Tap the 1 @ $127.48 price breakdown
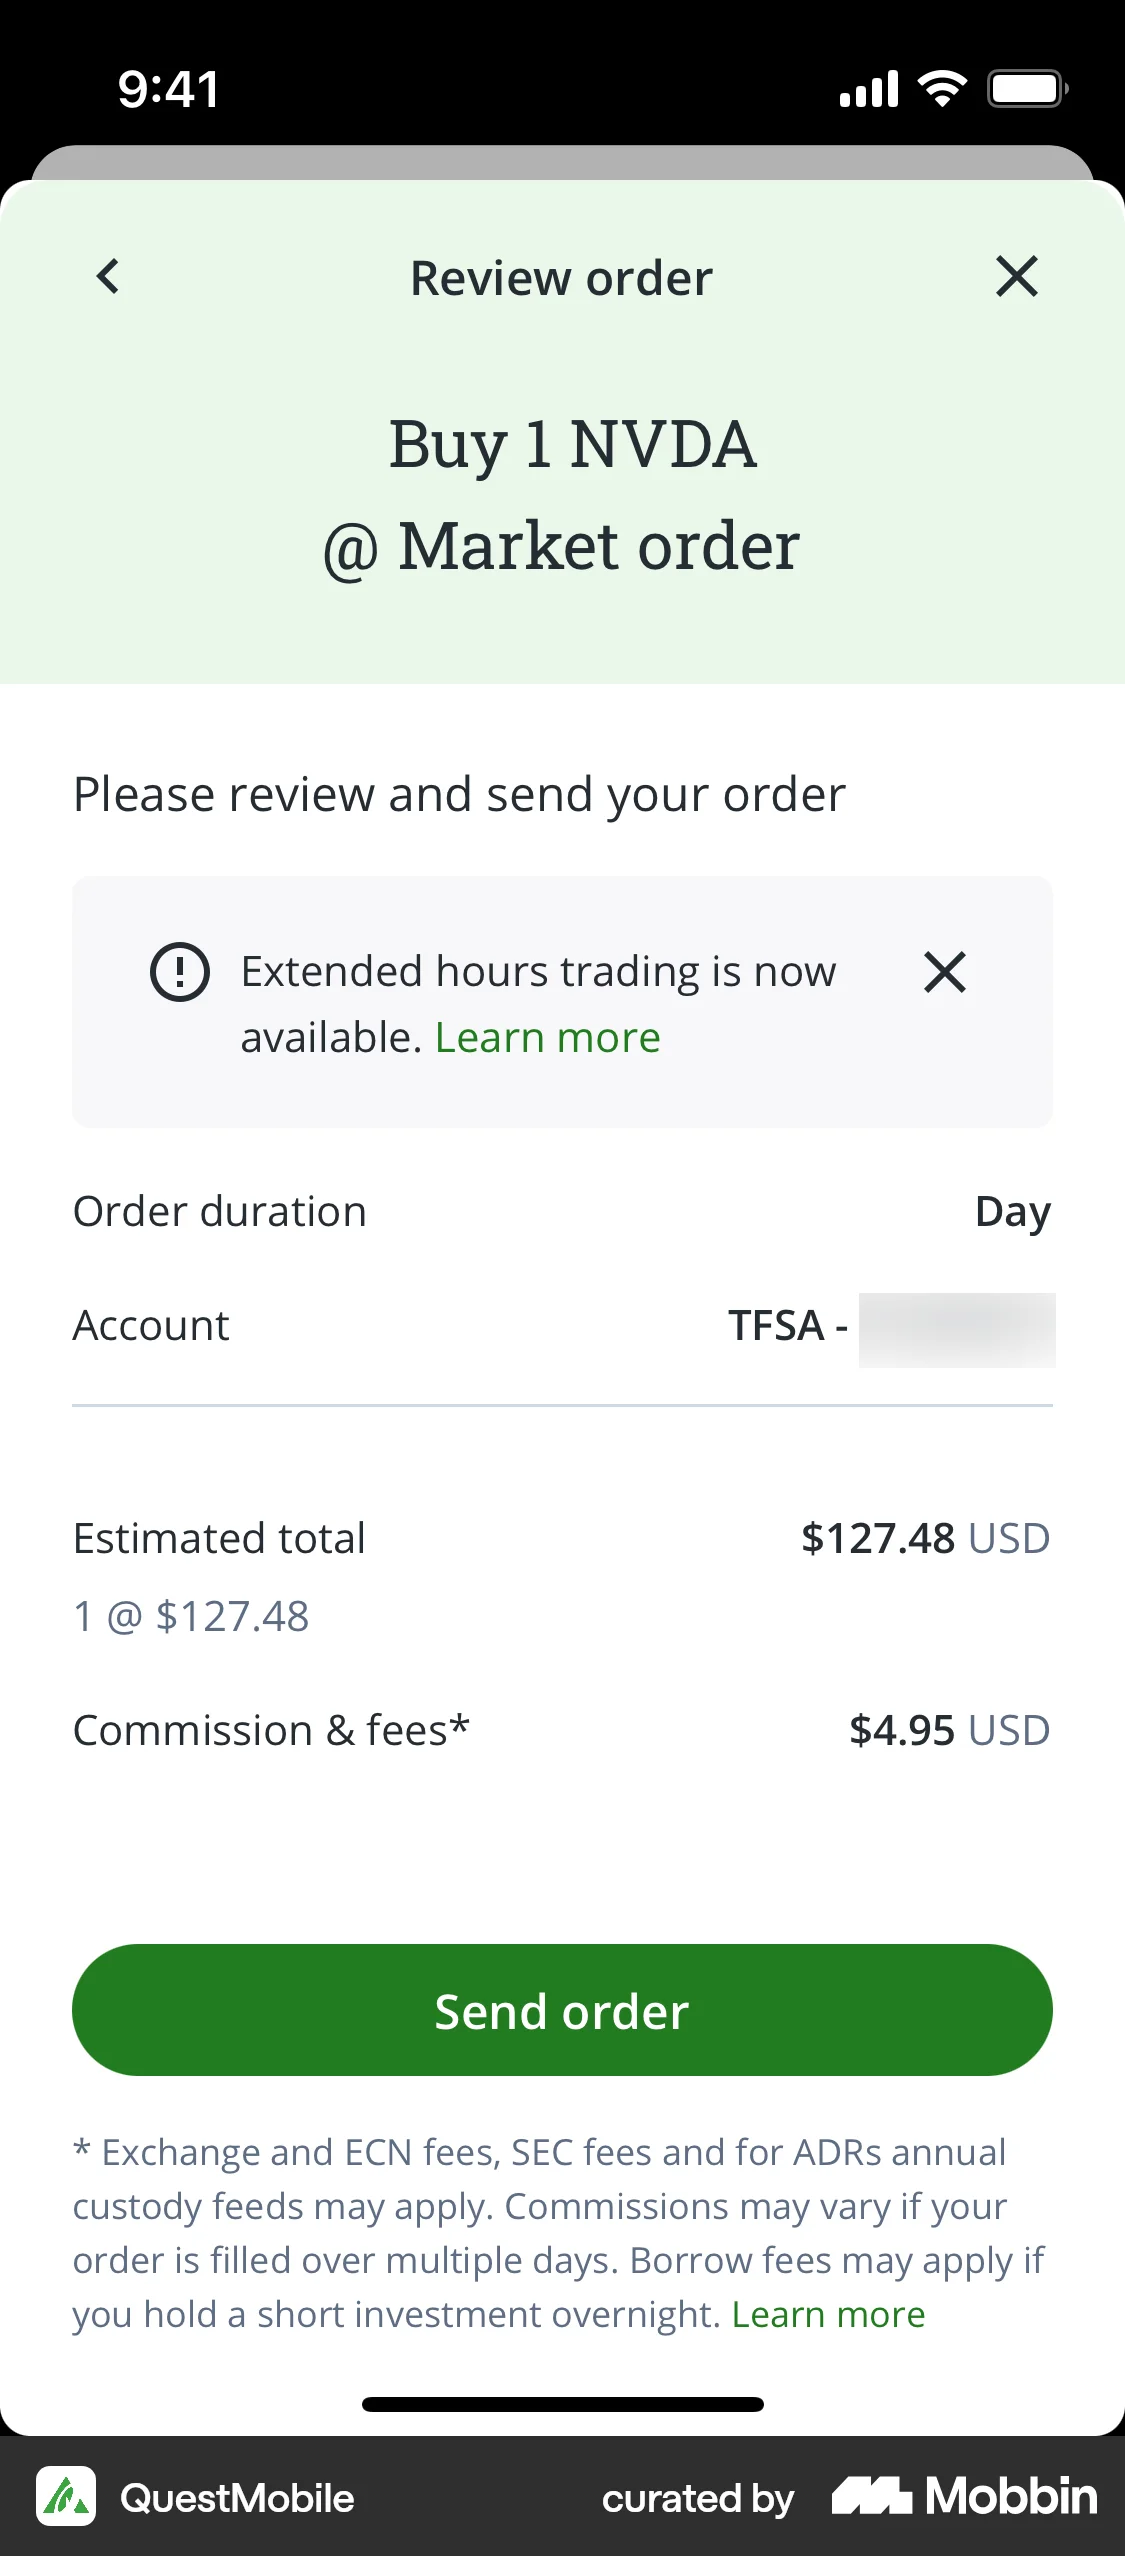 [x=191, y=1617]
